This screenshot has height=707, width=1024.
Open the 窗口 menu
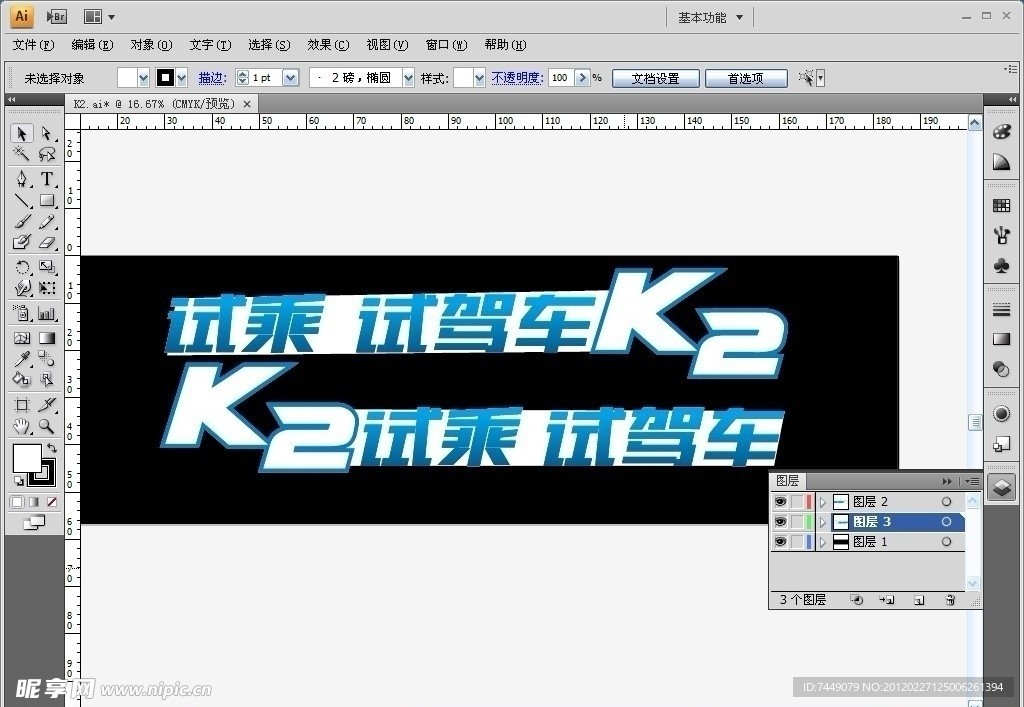tap(447, 44)
